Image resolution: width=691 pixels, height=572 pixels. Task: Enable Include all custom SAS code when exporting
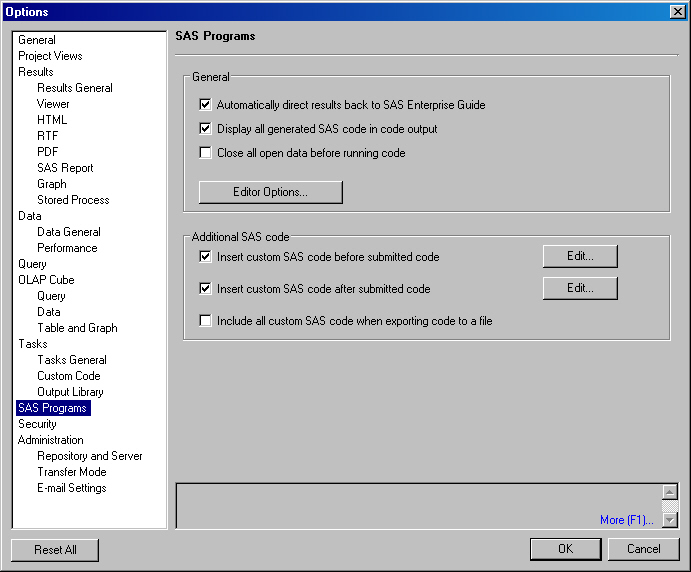(206, 321)
